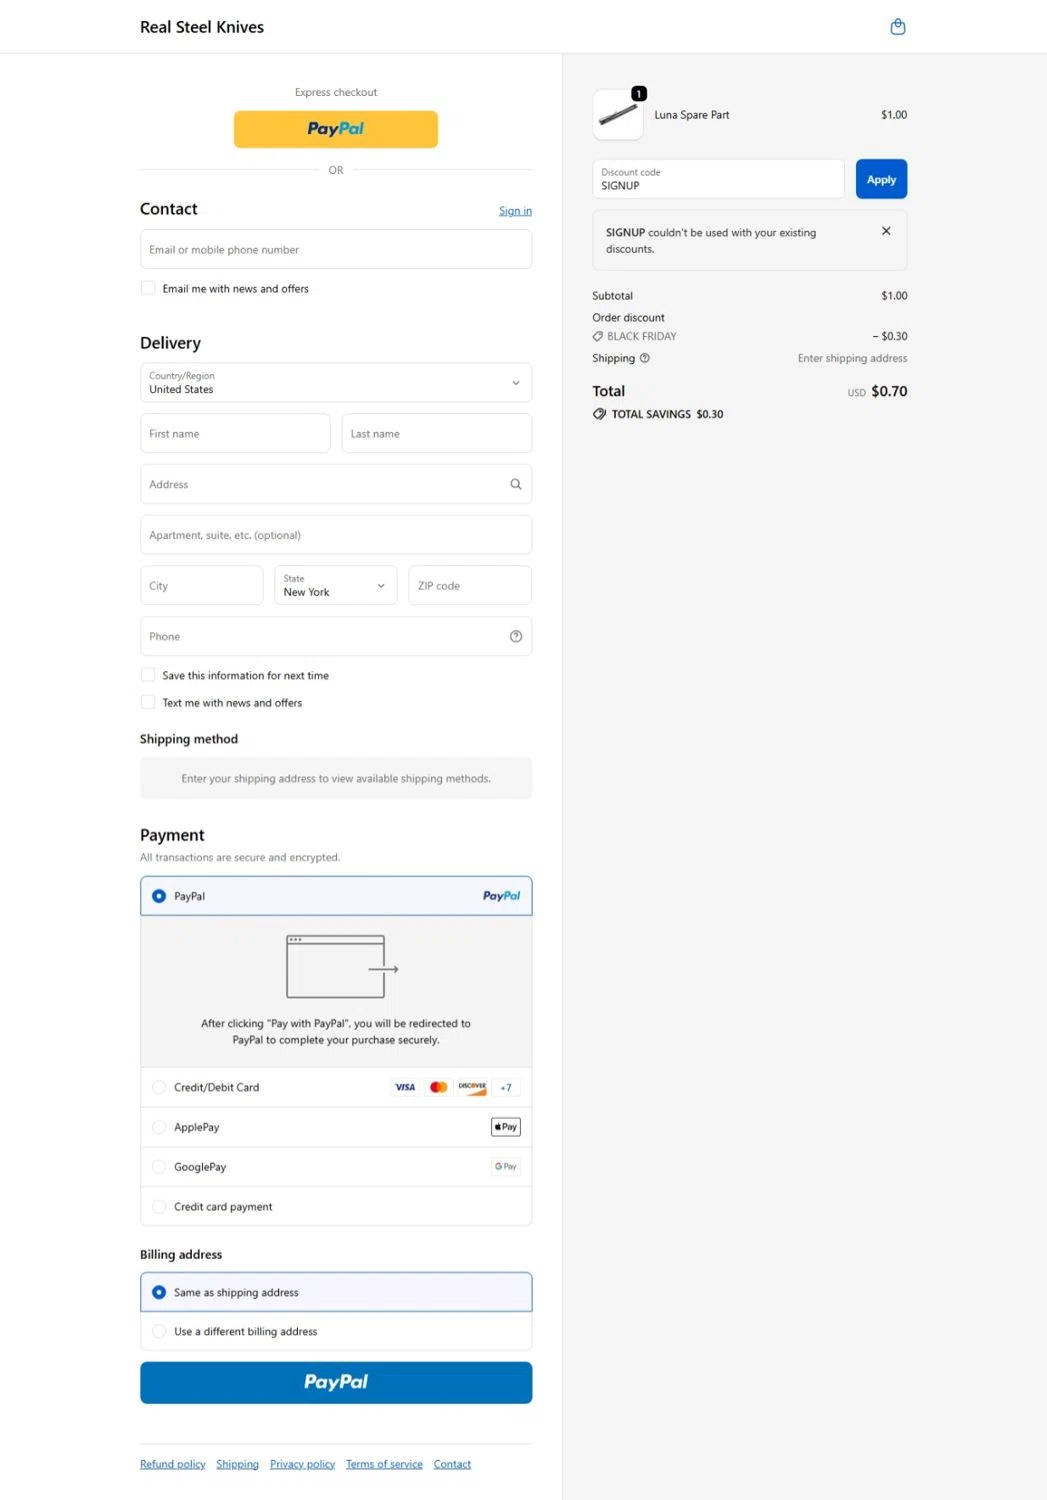Click the BLACK FRIDAY discount tag icon
Viewport: 1047px width, 1500px height.
[598, 336]
